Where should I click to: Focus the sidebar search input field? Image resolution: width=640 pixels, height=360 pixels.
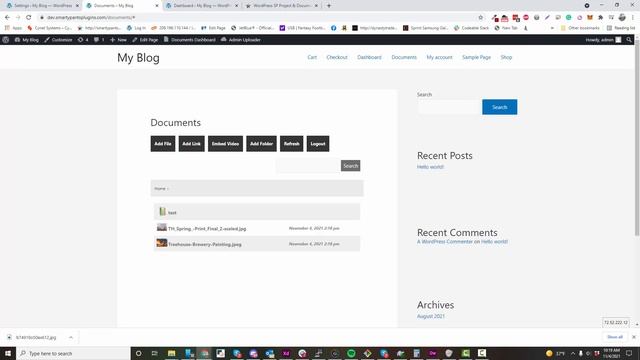(449, 107)
